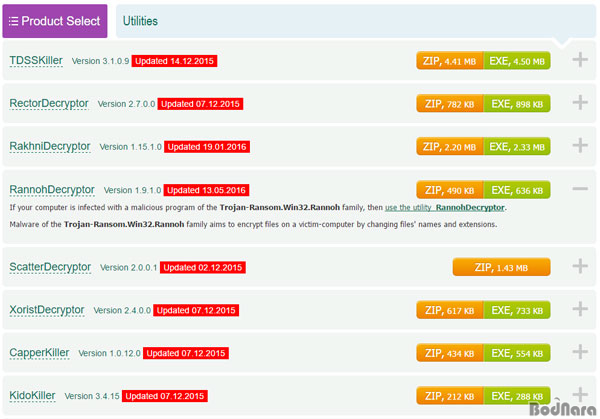Download KidoKiller EXE 288 KB

point(517,396)
